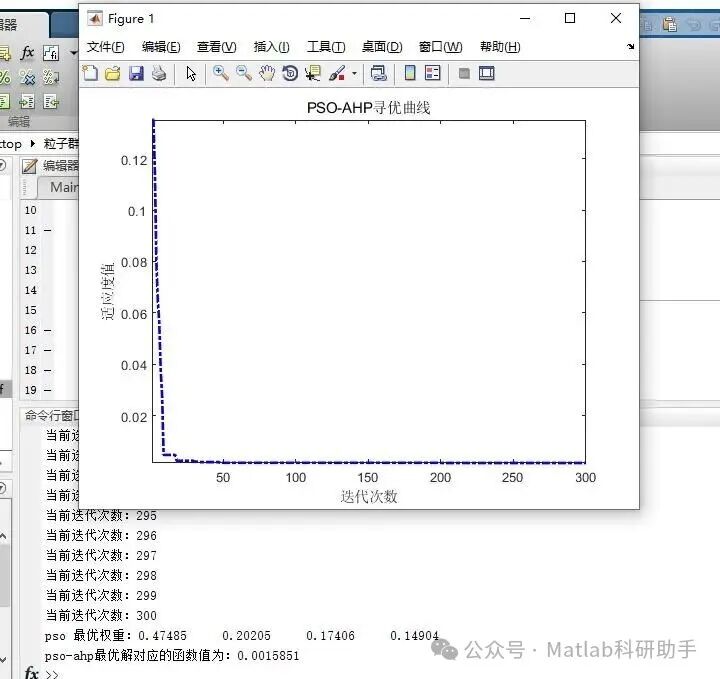This screenshot has width=720, height=679.
Task: Click the Link Plot icon
Action: coord(378,73)
